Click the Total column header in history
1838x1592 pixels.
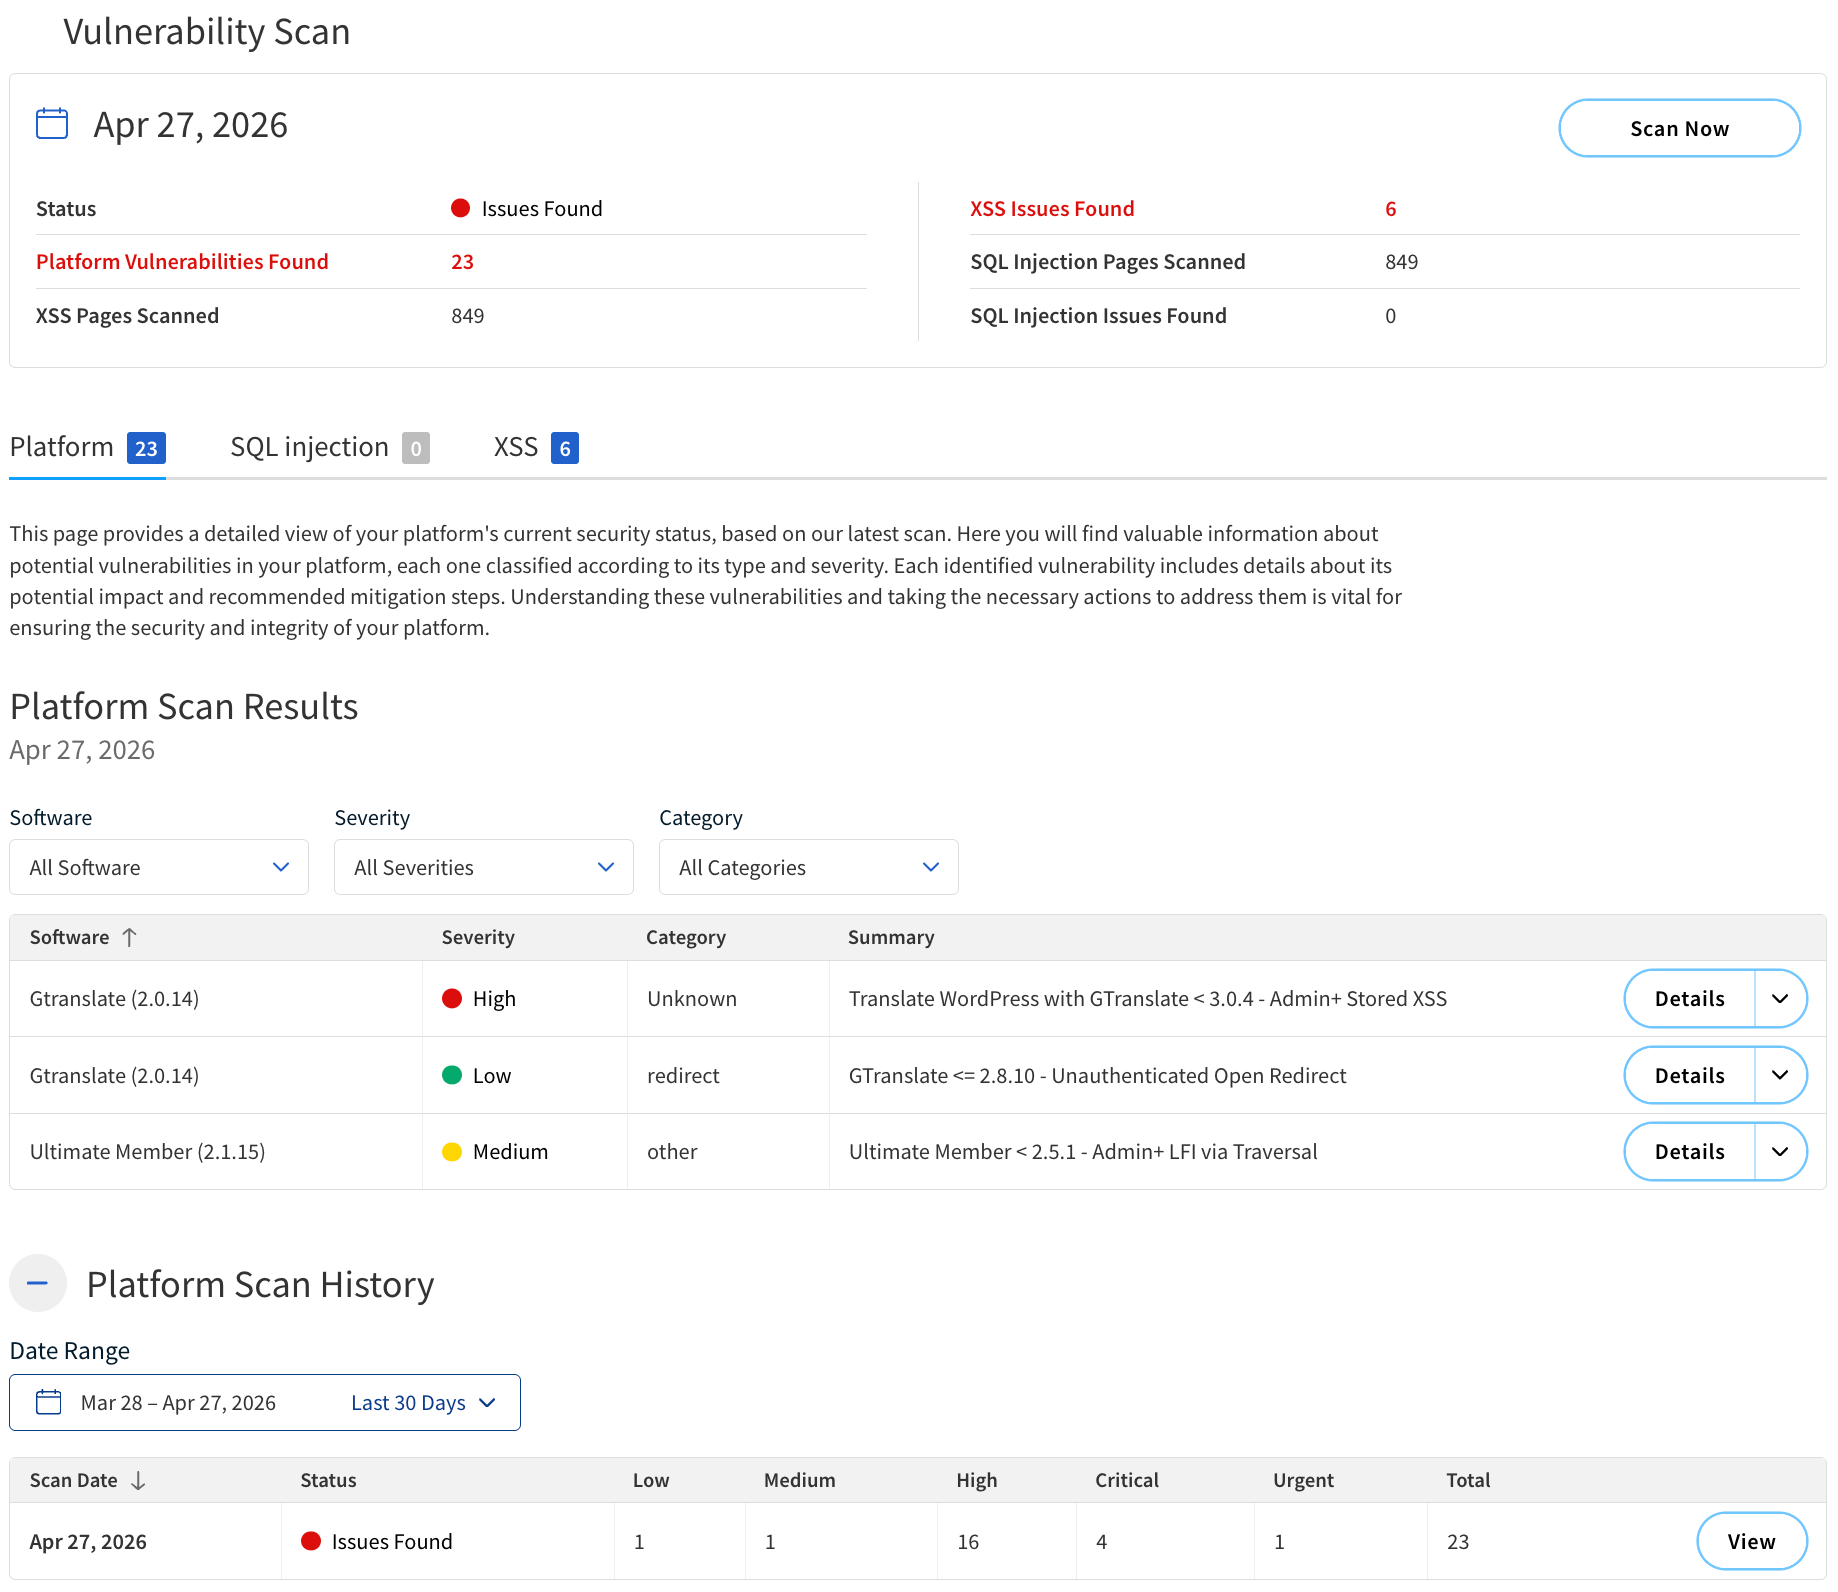[x=1468, y=1480]
